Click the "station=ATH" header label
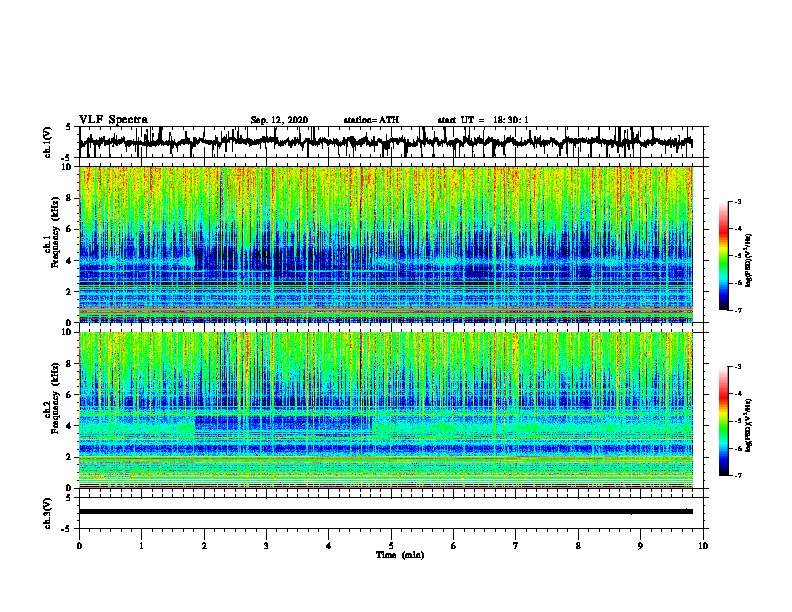Image resolution: width=792 pixels, height=612 pixels. [371, 120]
